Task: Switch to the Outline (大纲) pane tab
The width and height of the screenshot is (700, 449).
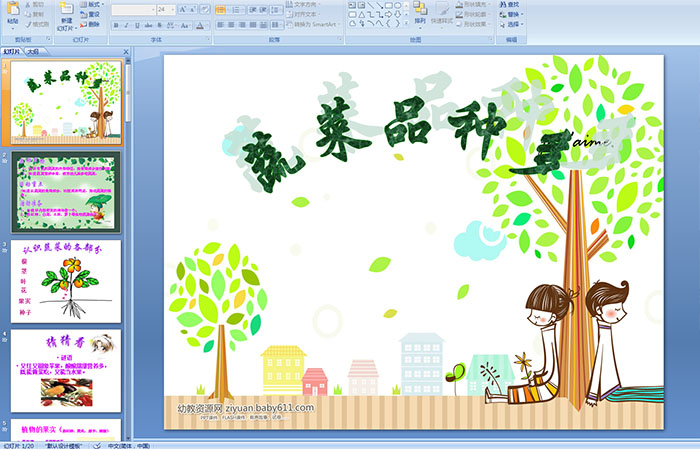Action: click(34, 52)
